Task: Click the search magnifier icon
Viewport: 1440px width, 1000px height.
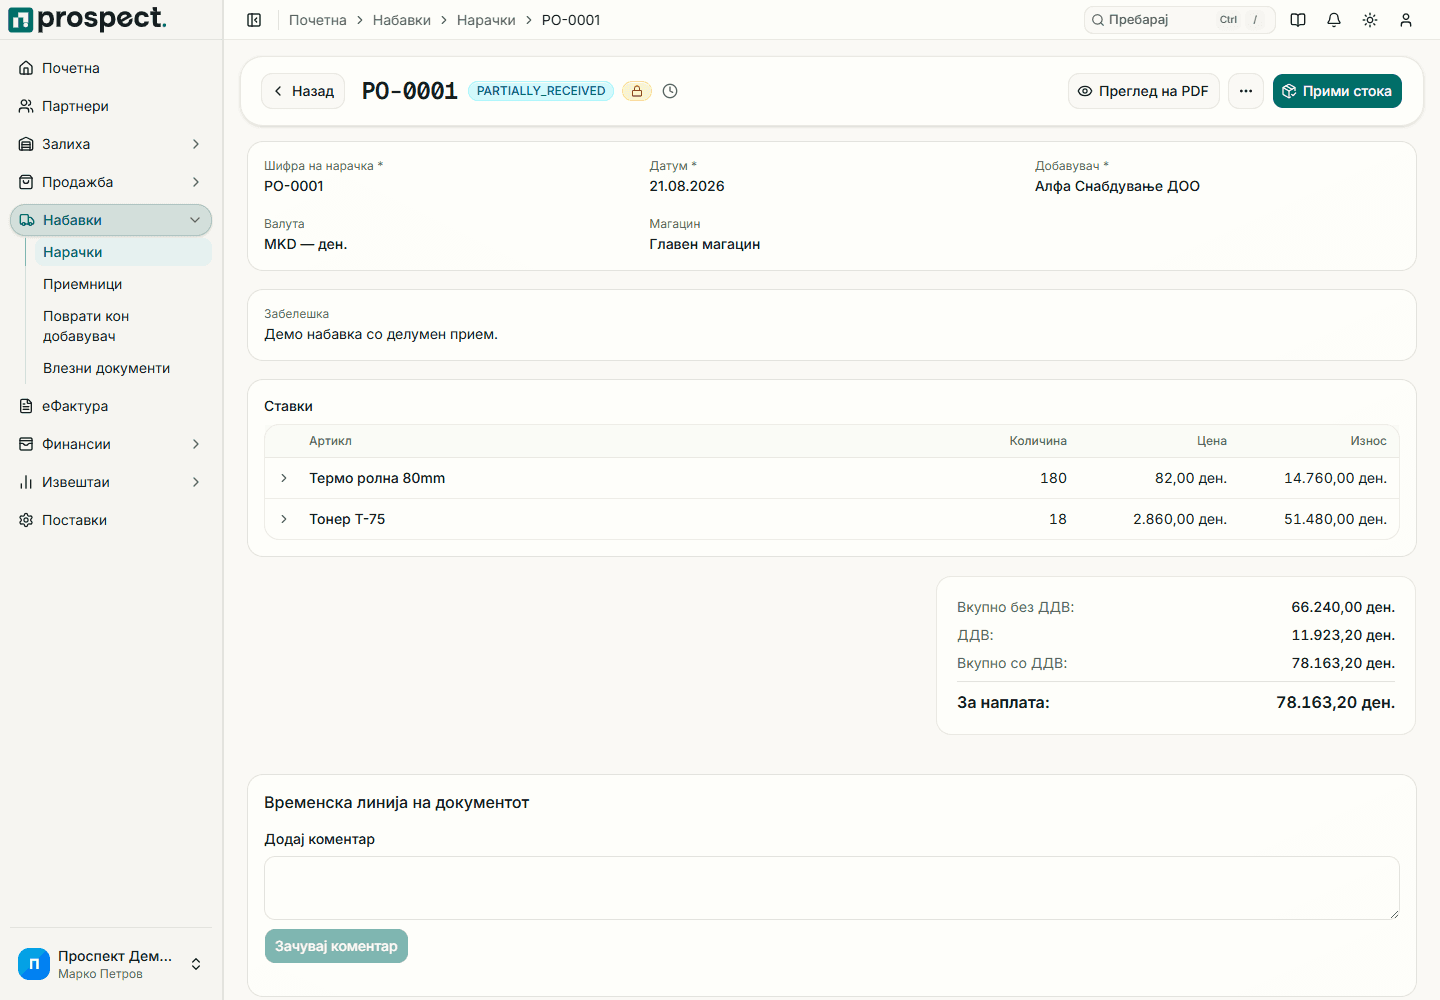Action: [1098, 20]
